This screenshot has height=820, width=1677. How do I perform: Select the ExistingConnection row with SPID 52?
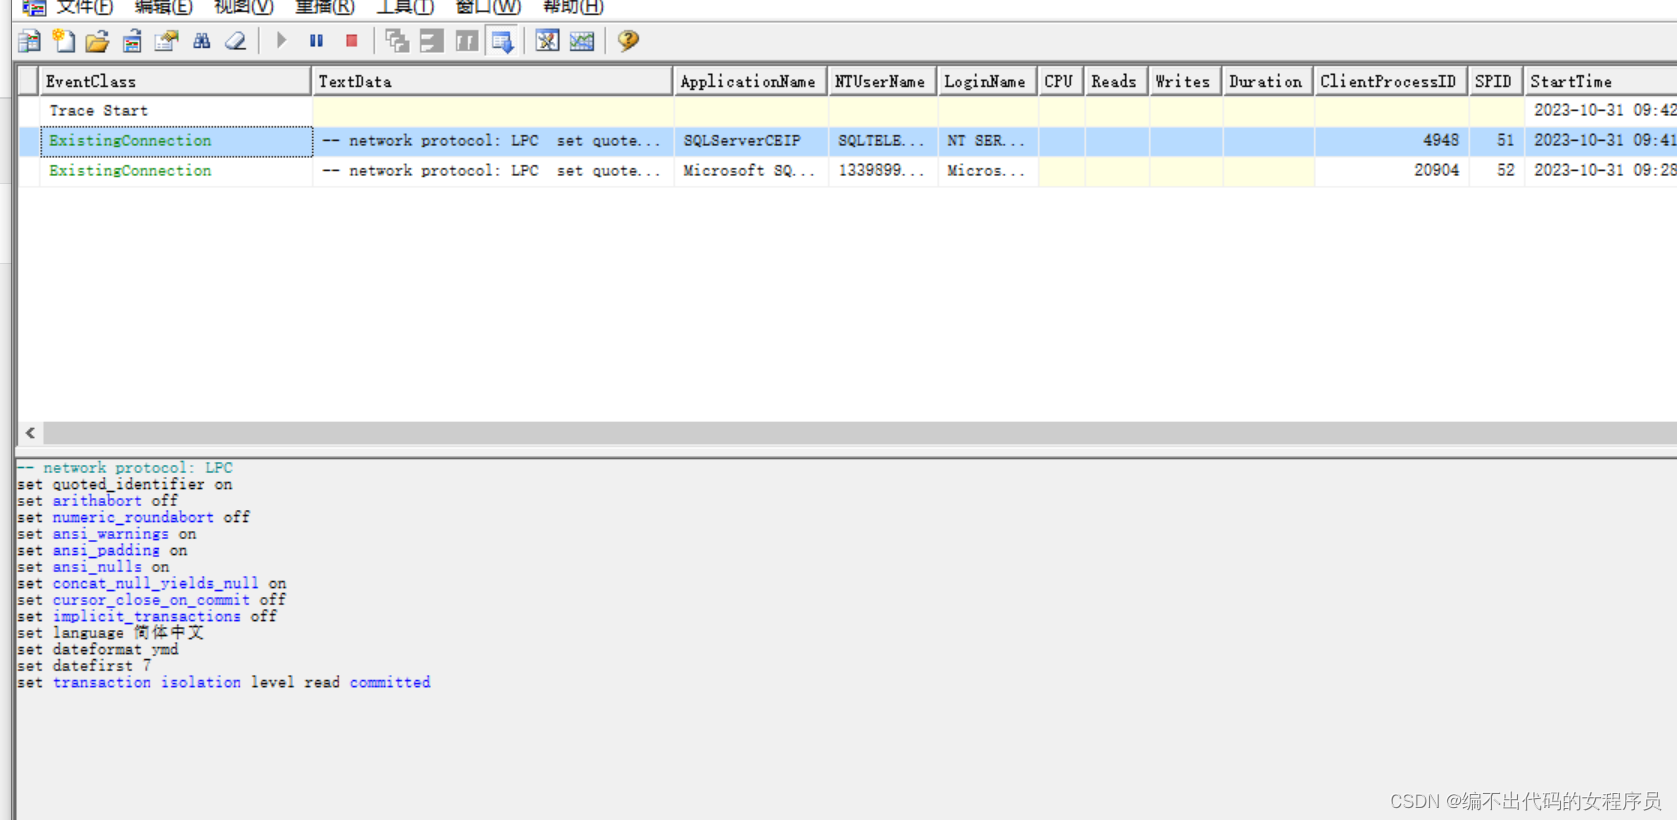847,171
